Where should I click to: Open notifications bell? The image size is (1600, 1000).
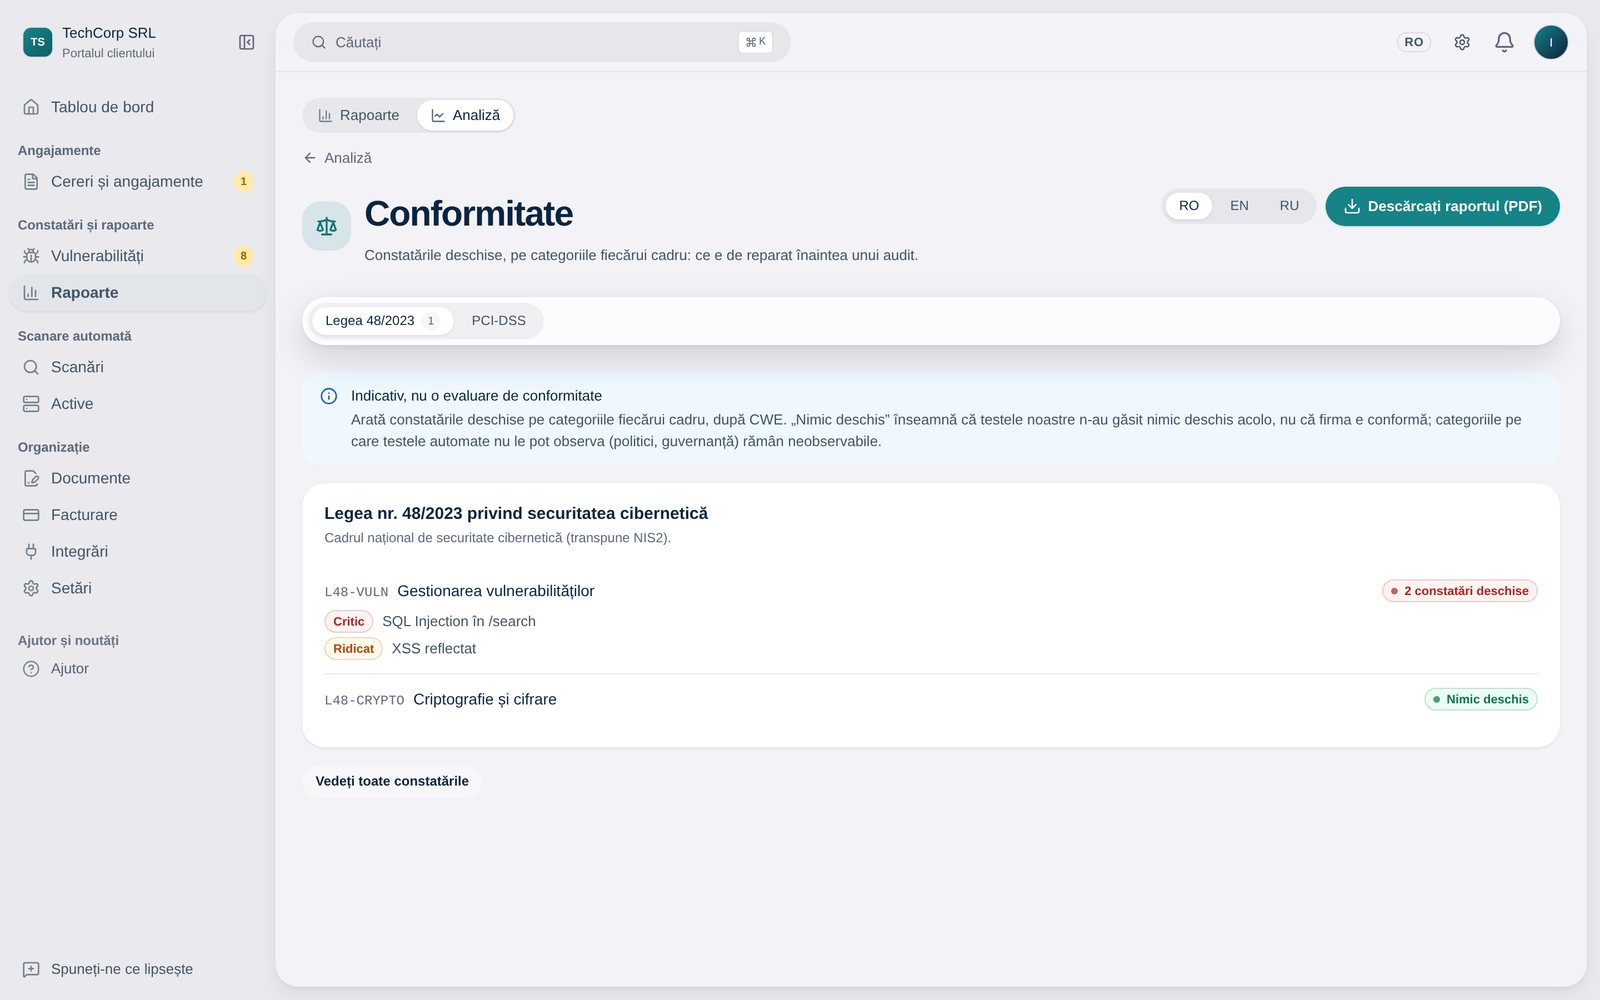1504,42
